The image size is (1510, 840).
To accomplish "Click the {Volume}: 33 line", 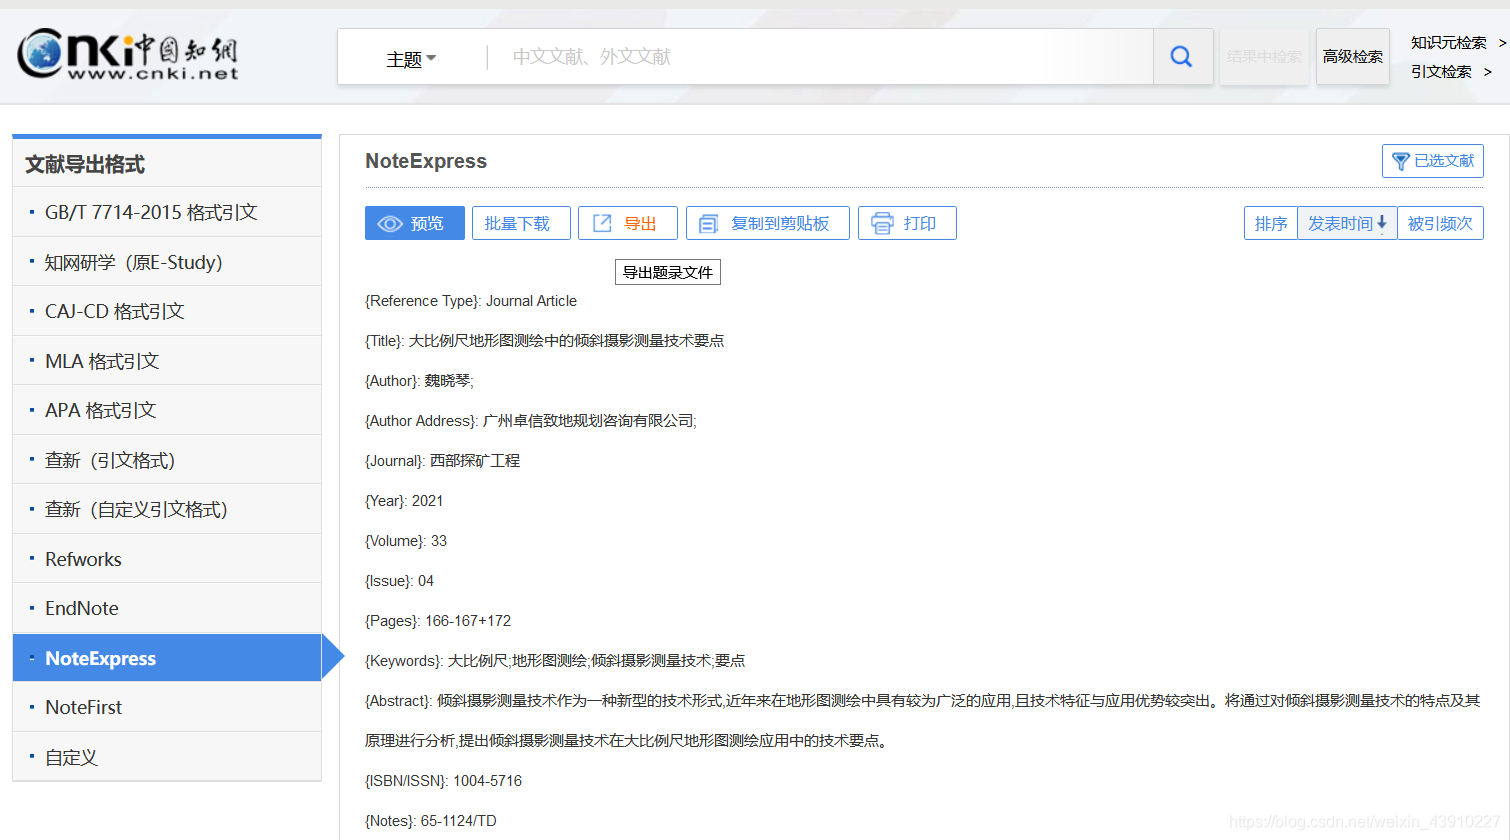I will pos(406,541).
